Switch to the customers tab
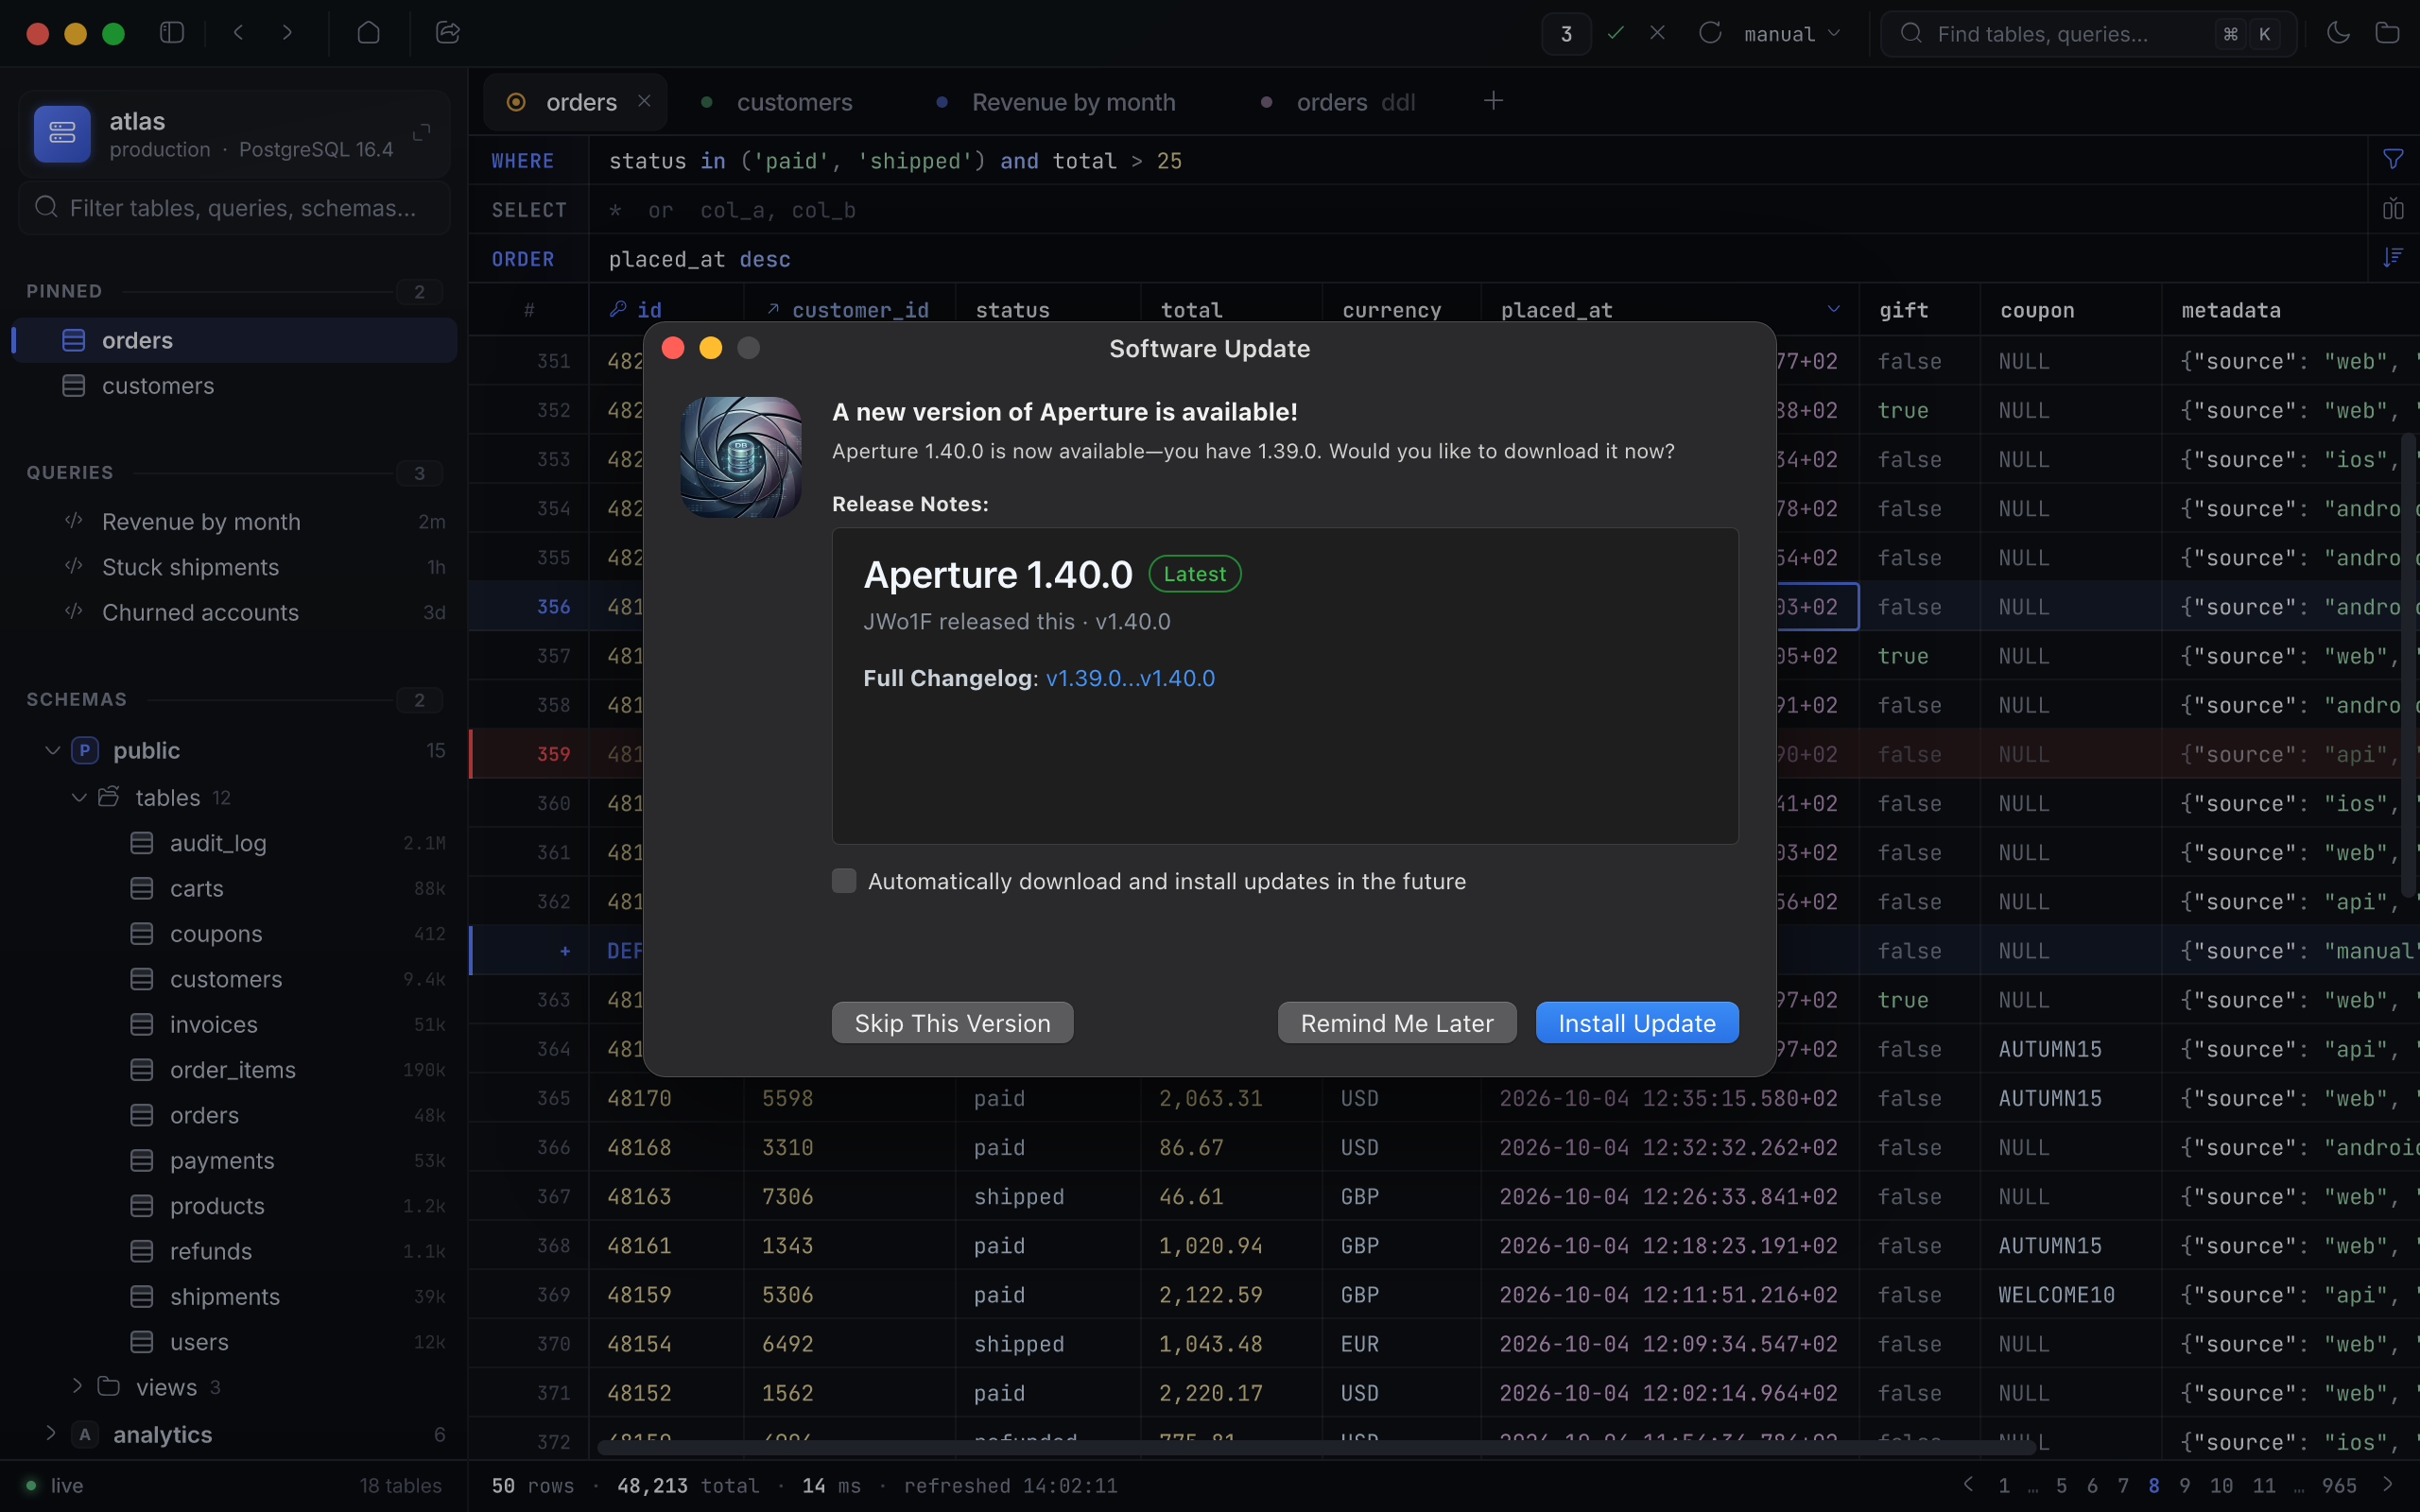2420x1512 pixels. 778,102
